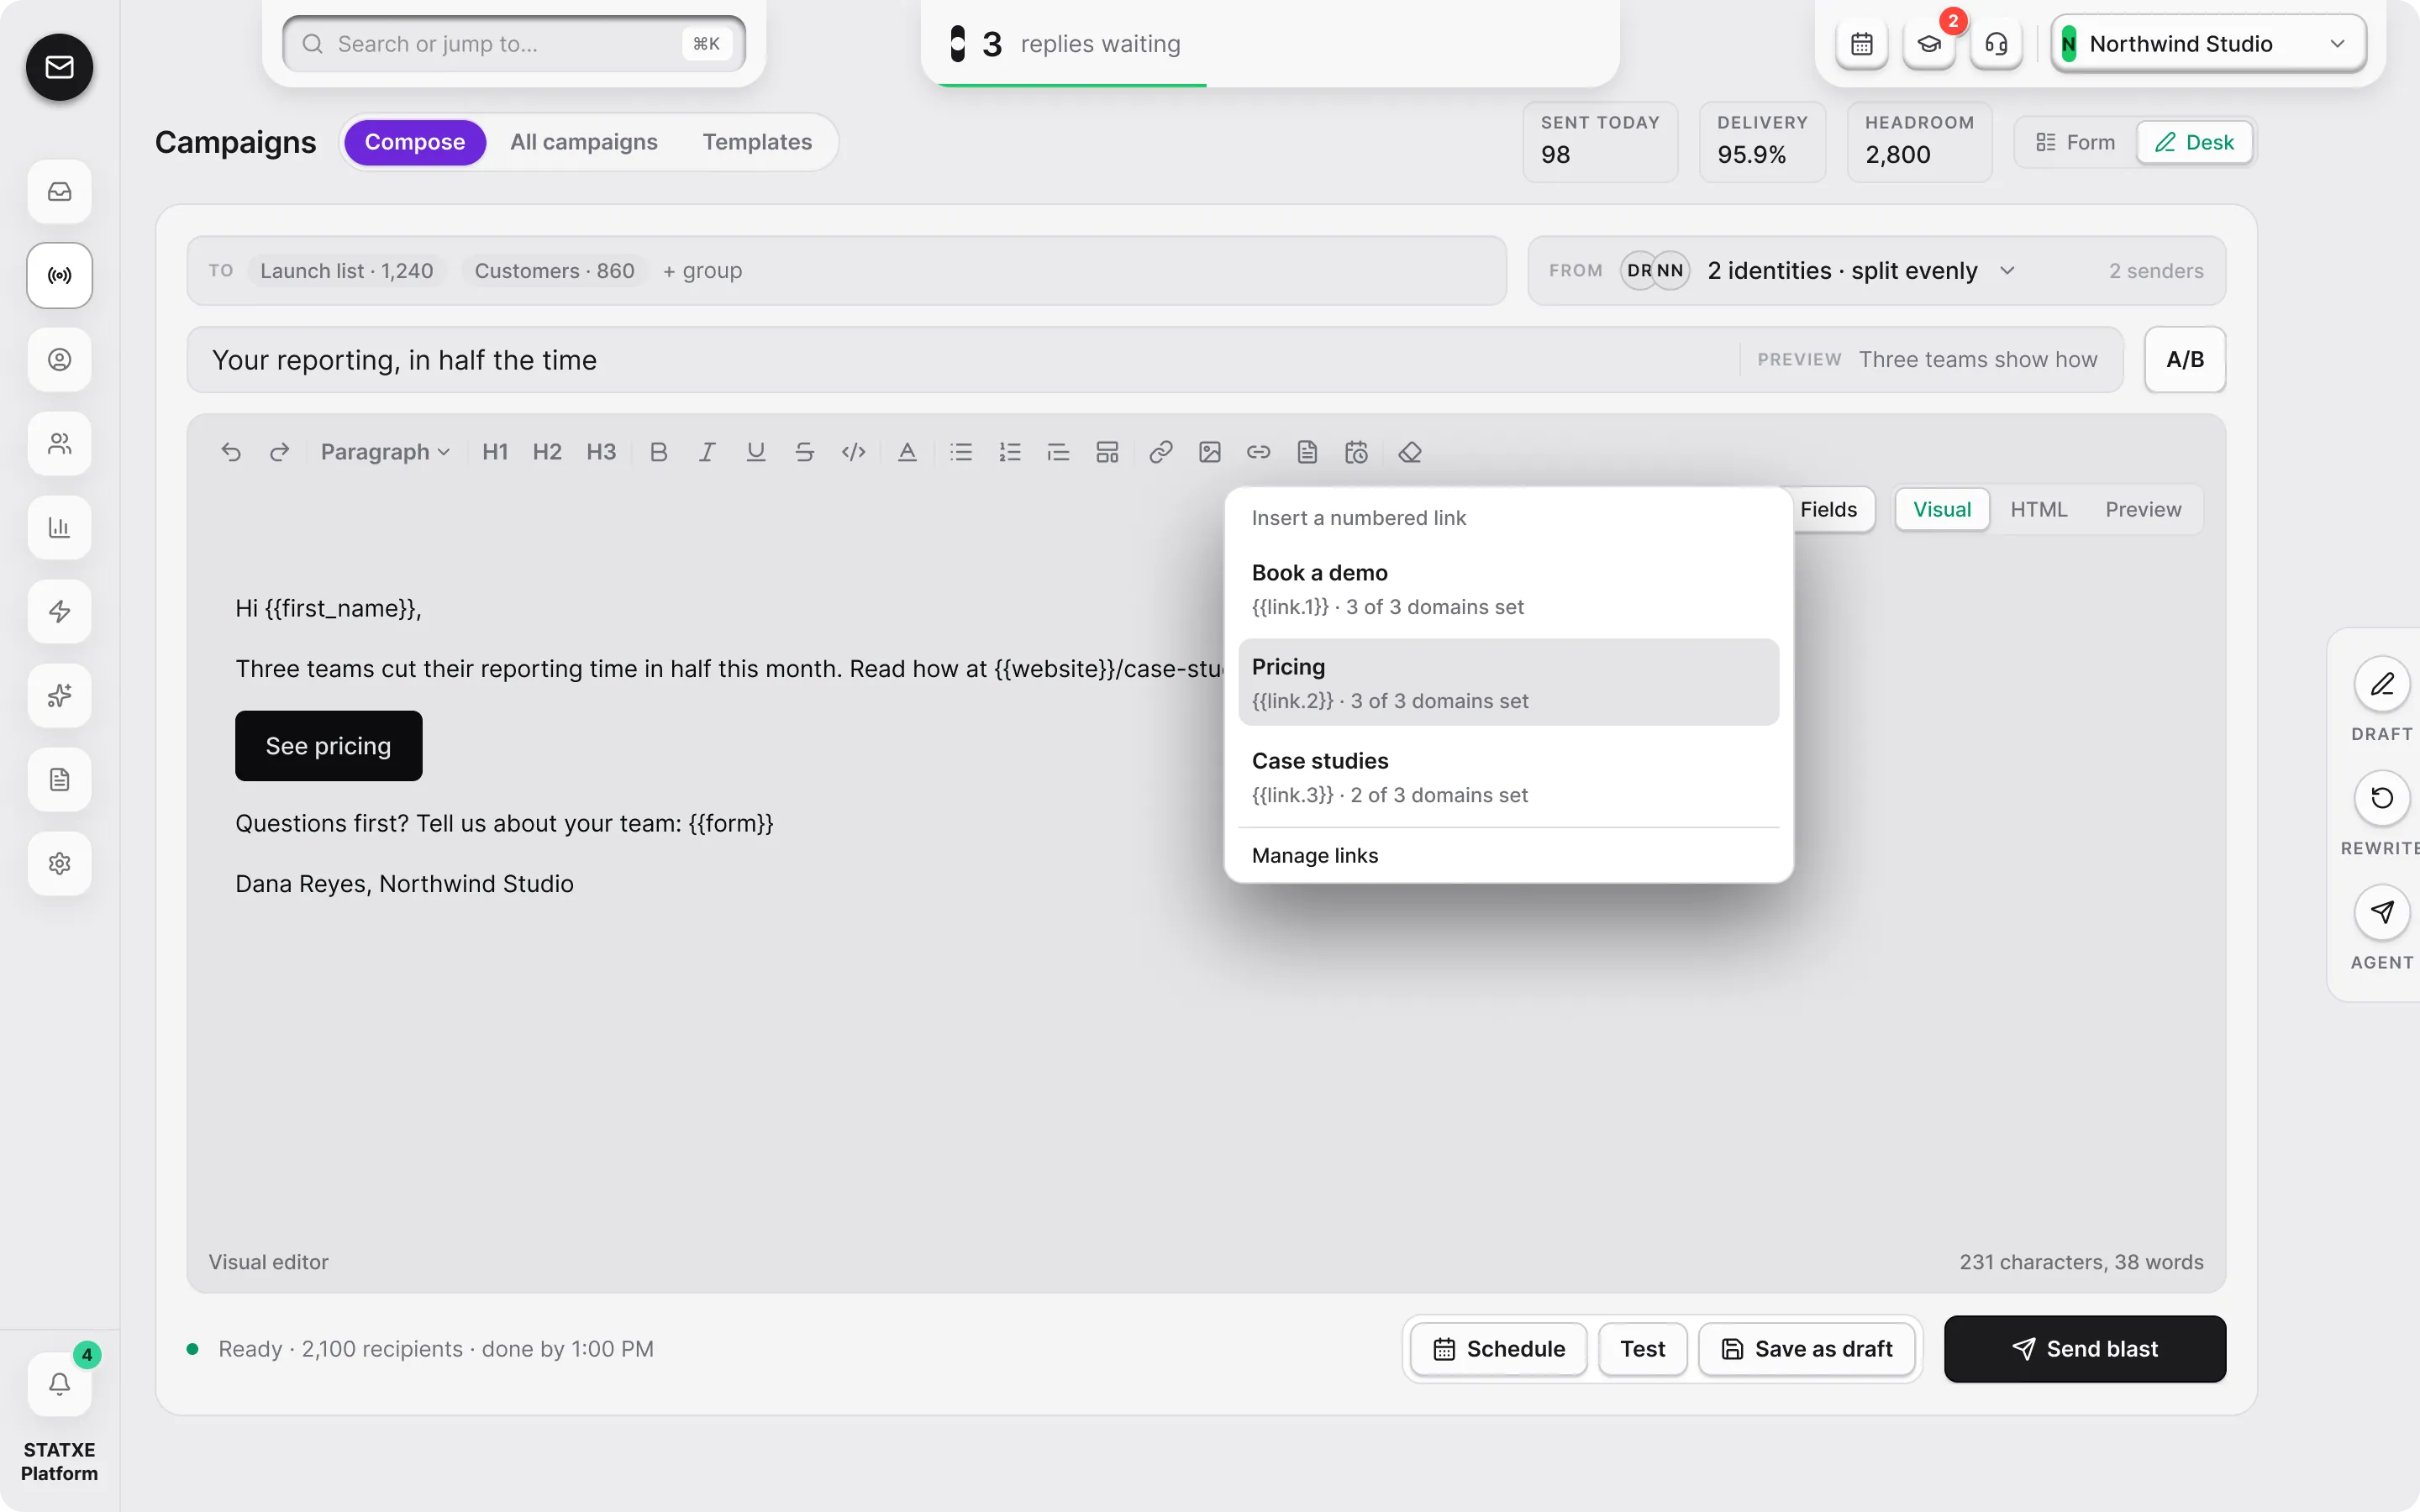This screenshot has width=2420, height=1512.
Task: Select the Visual editor mode
Action: tap(1942, 509)
